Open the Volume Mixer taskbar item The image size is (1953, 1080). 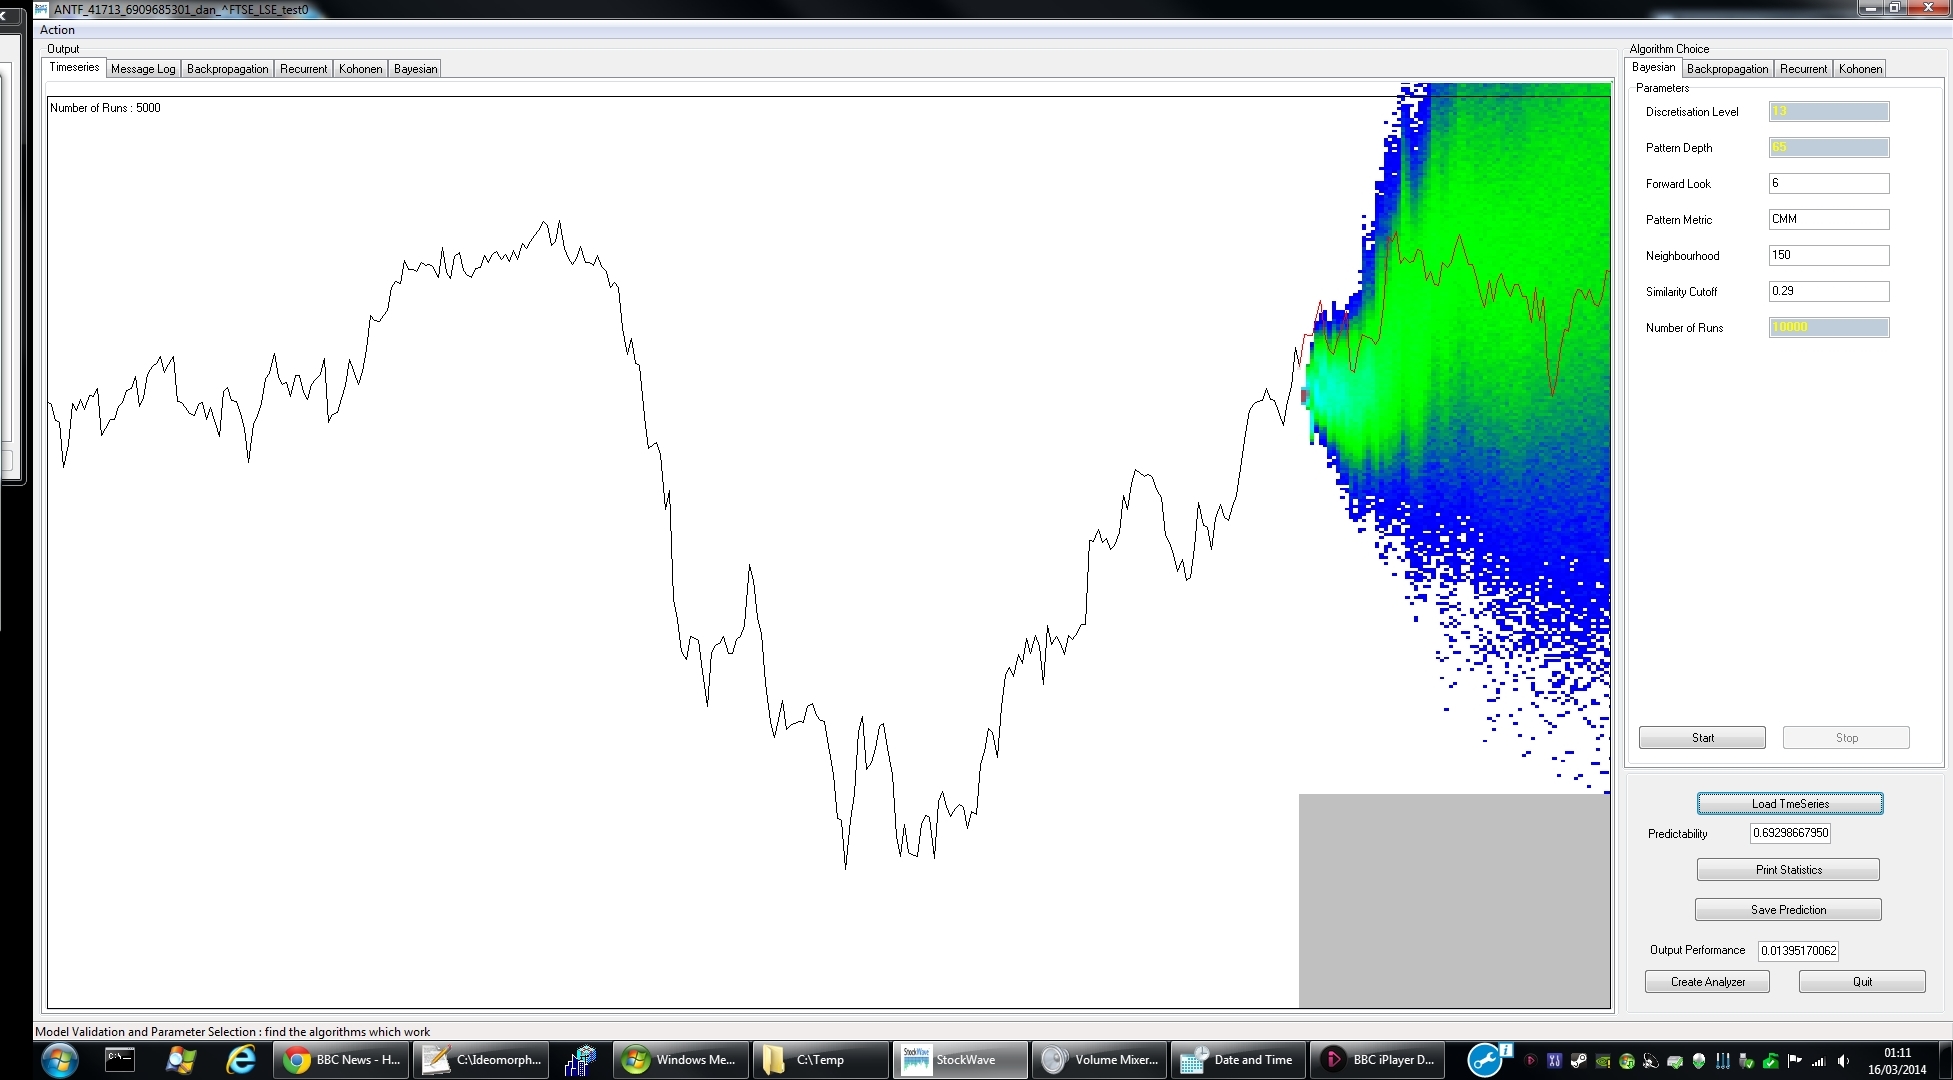coord(1099,1060)
